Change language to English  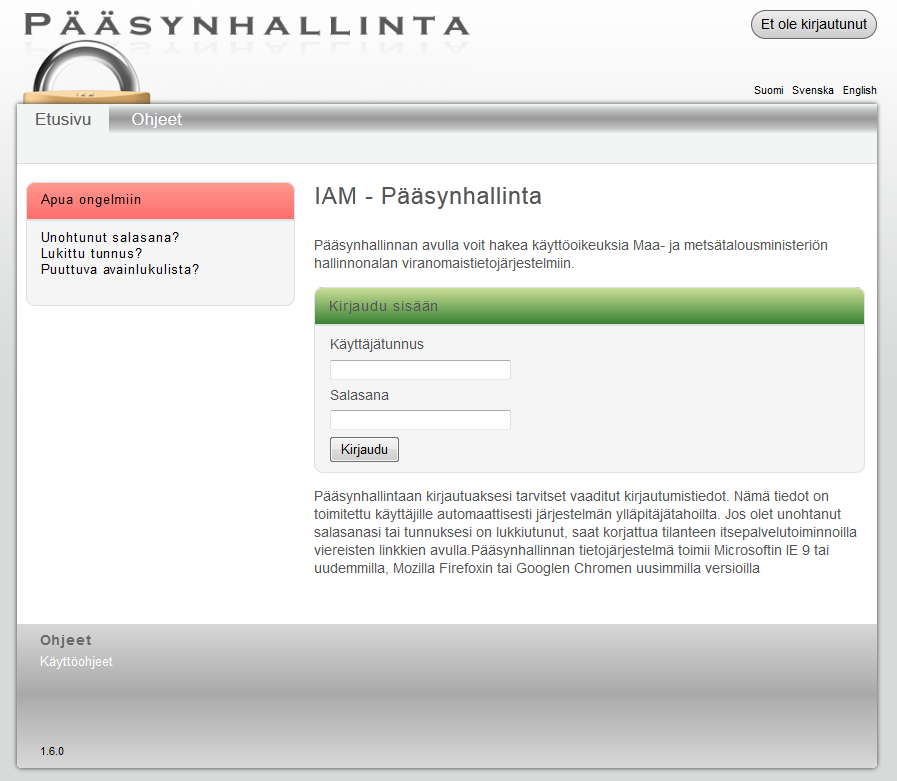pos(859,90)
